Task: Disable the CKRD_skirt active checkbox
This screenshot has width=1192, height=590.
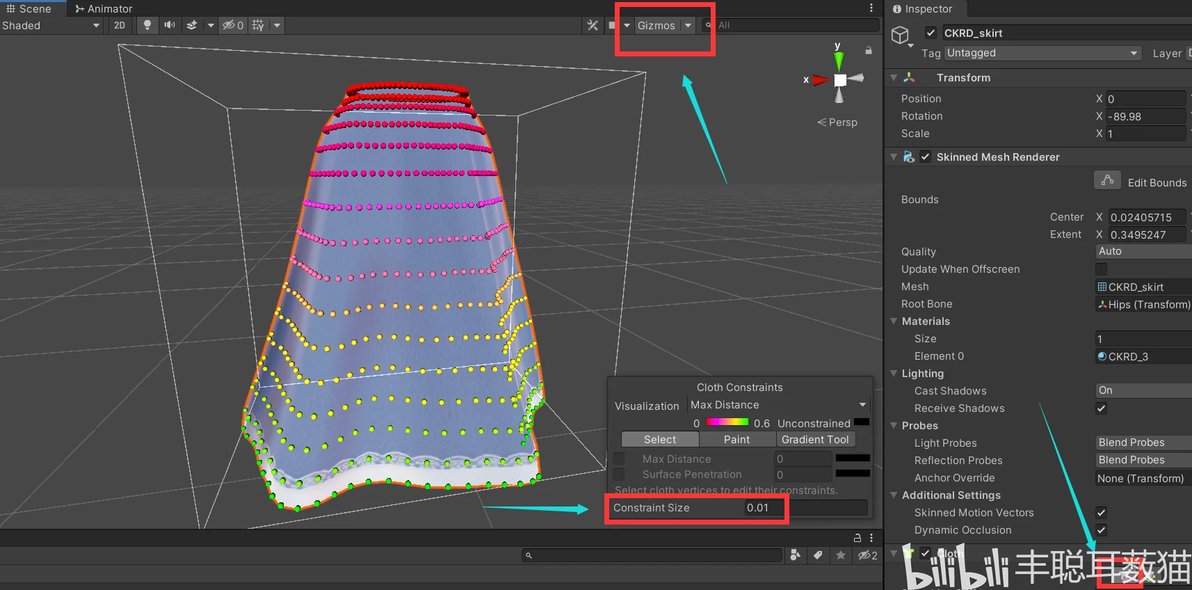Action: 931,33
